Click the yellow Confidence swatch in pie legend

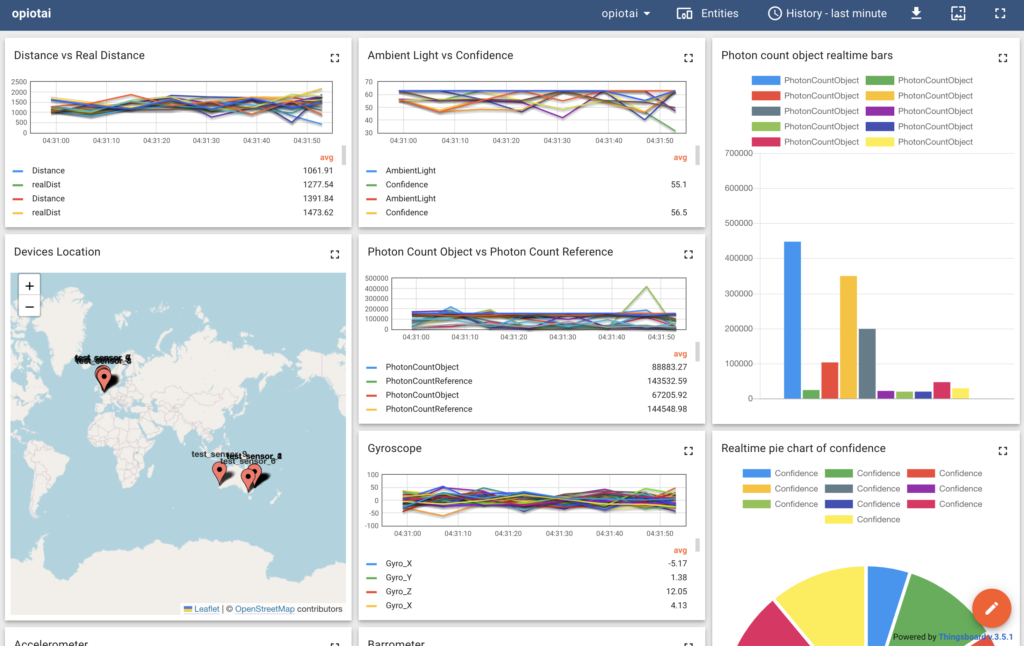839,520
